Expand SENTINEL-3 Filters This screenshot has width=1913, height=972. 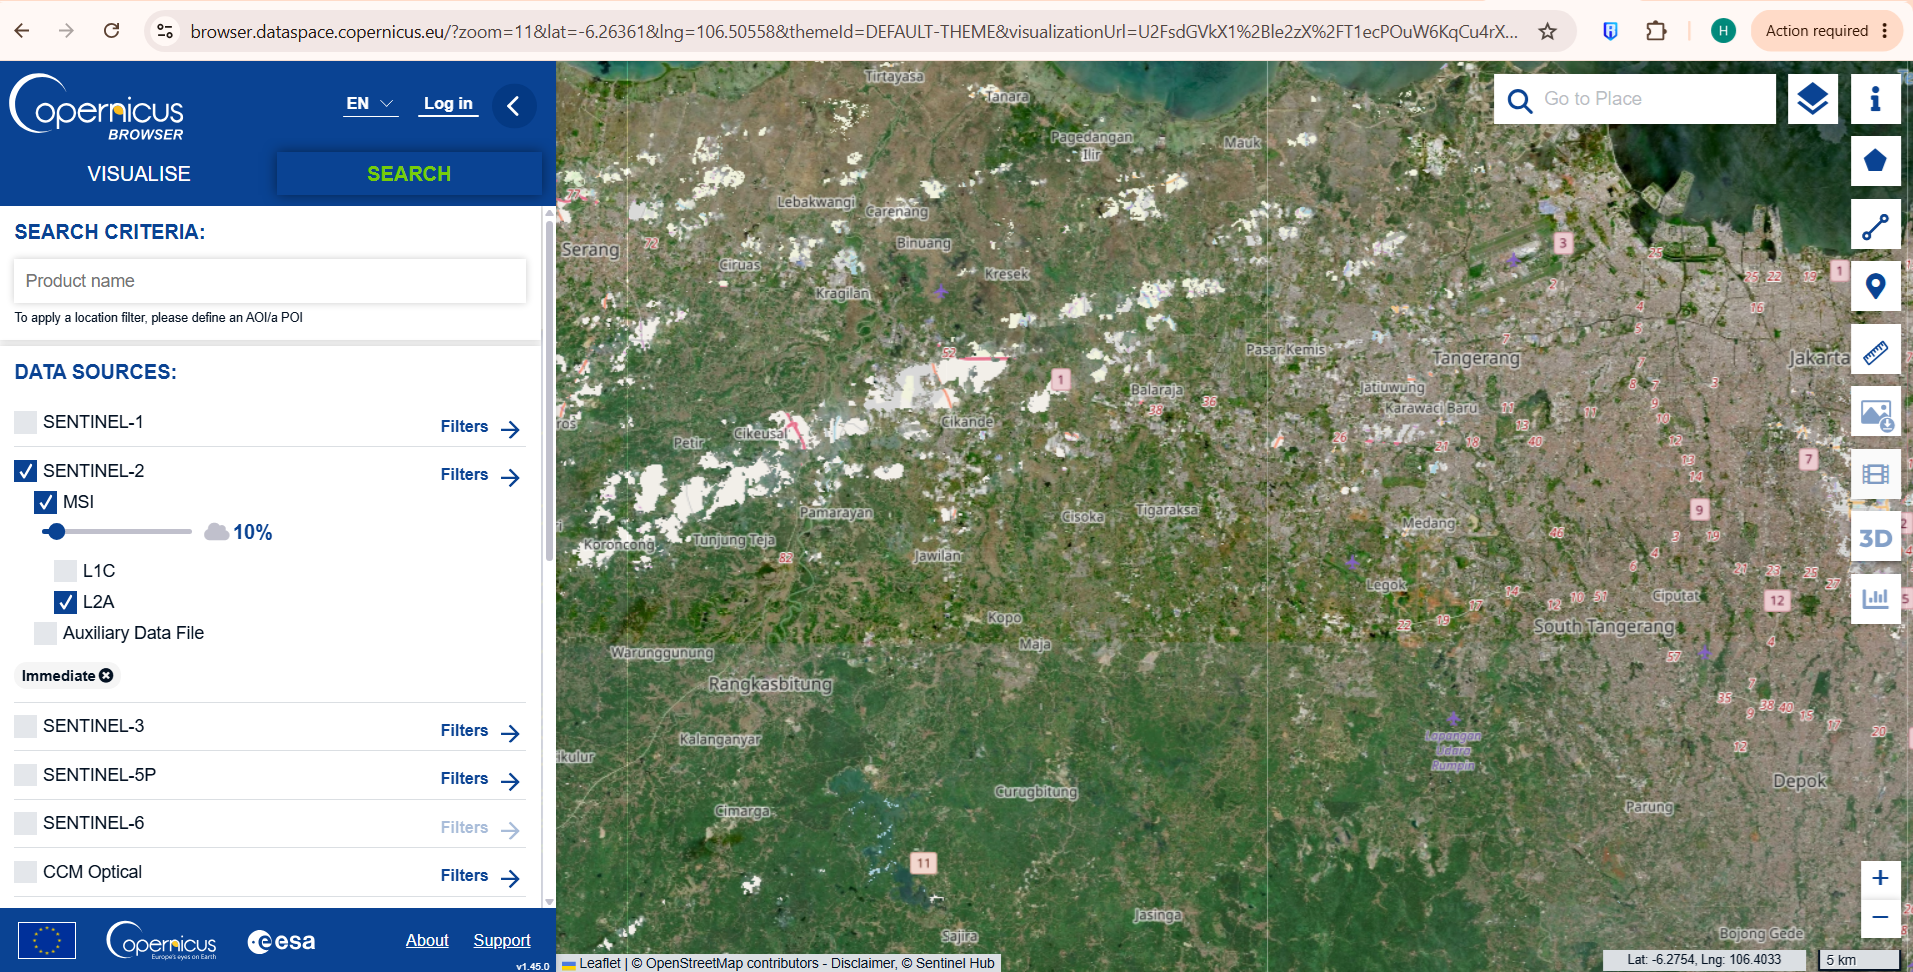tap(481, 731)
